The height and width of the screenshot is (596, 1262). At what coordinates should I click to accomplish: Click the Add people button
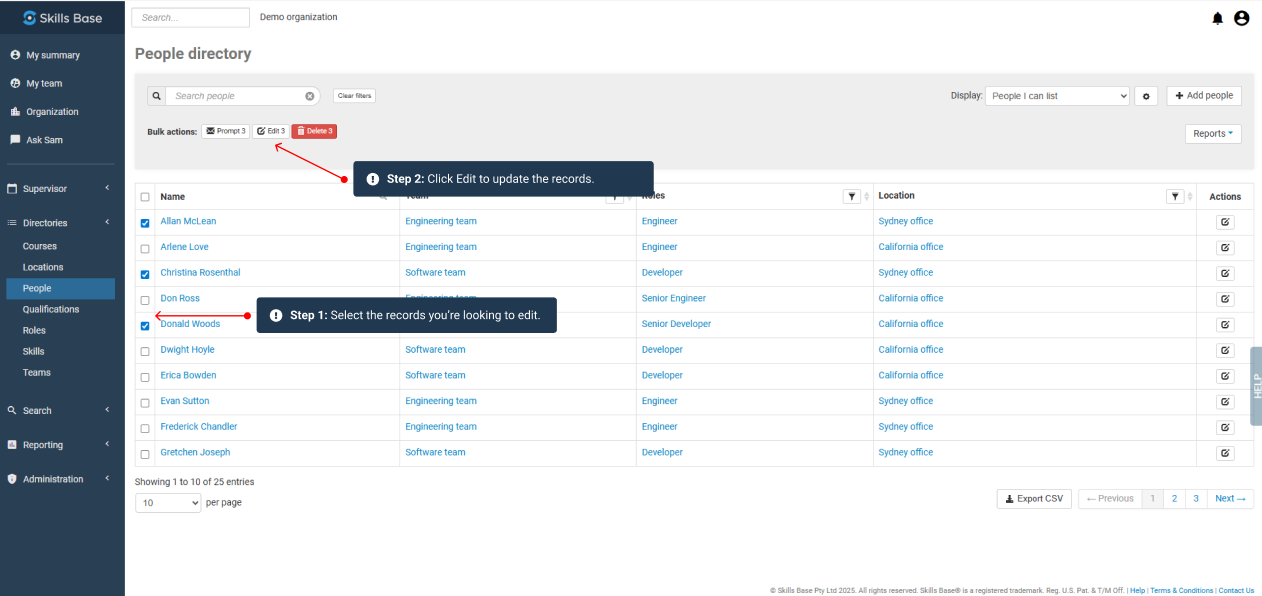tap(1204, 96)
